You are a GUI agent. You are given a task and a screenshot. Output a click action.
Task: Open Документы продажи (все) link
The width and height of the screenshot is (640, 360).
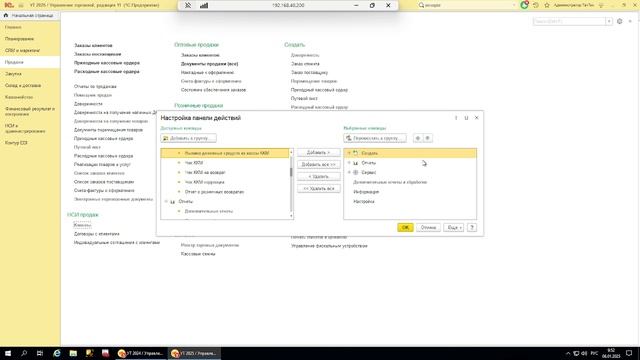[x=209, y=64]
